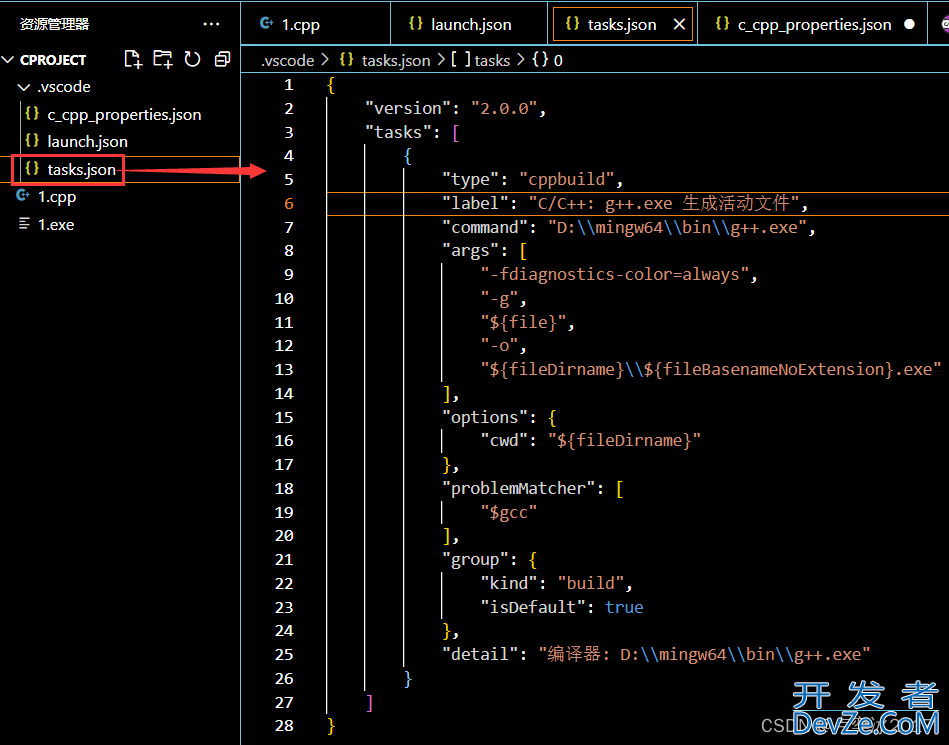Click the "build" value on line 22
Image resolution: width=949 pixels, height=745 pixels.
point(591,583)
